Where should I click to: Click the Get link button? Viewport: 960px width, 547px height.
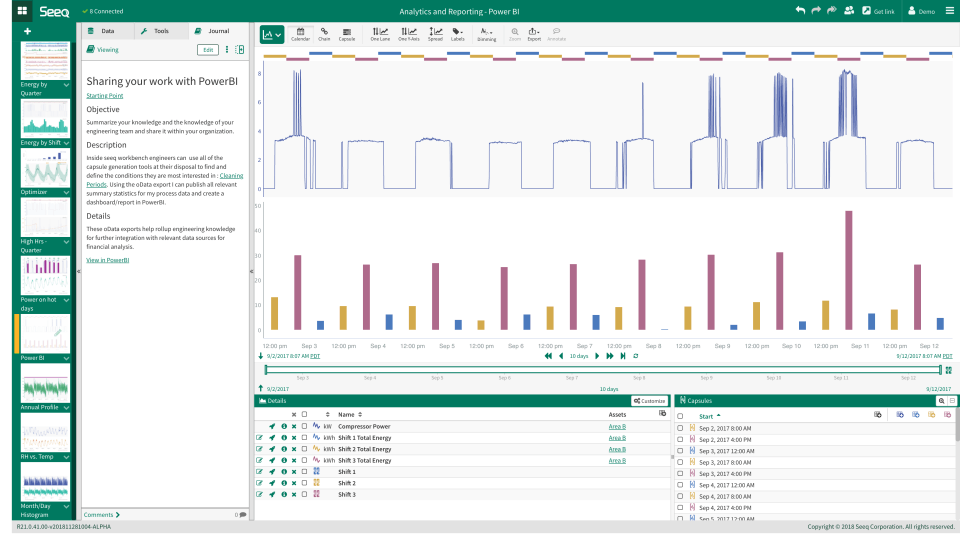coord(878,11)
